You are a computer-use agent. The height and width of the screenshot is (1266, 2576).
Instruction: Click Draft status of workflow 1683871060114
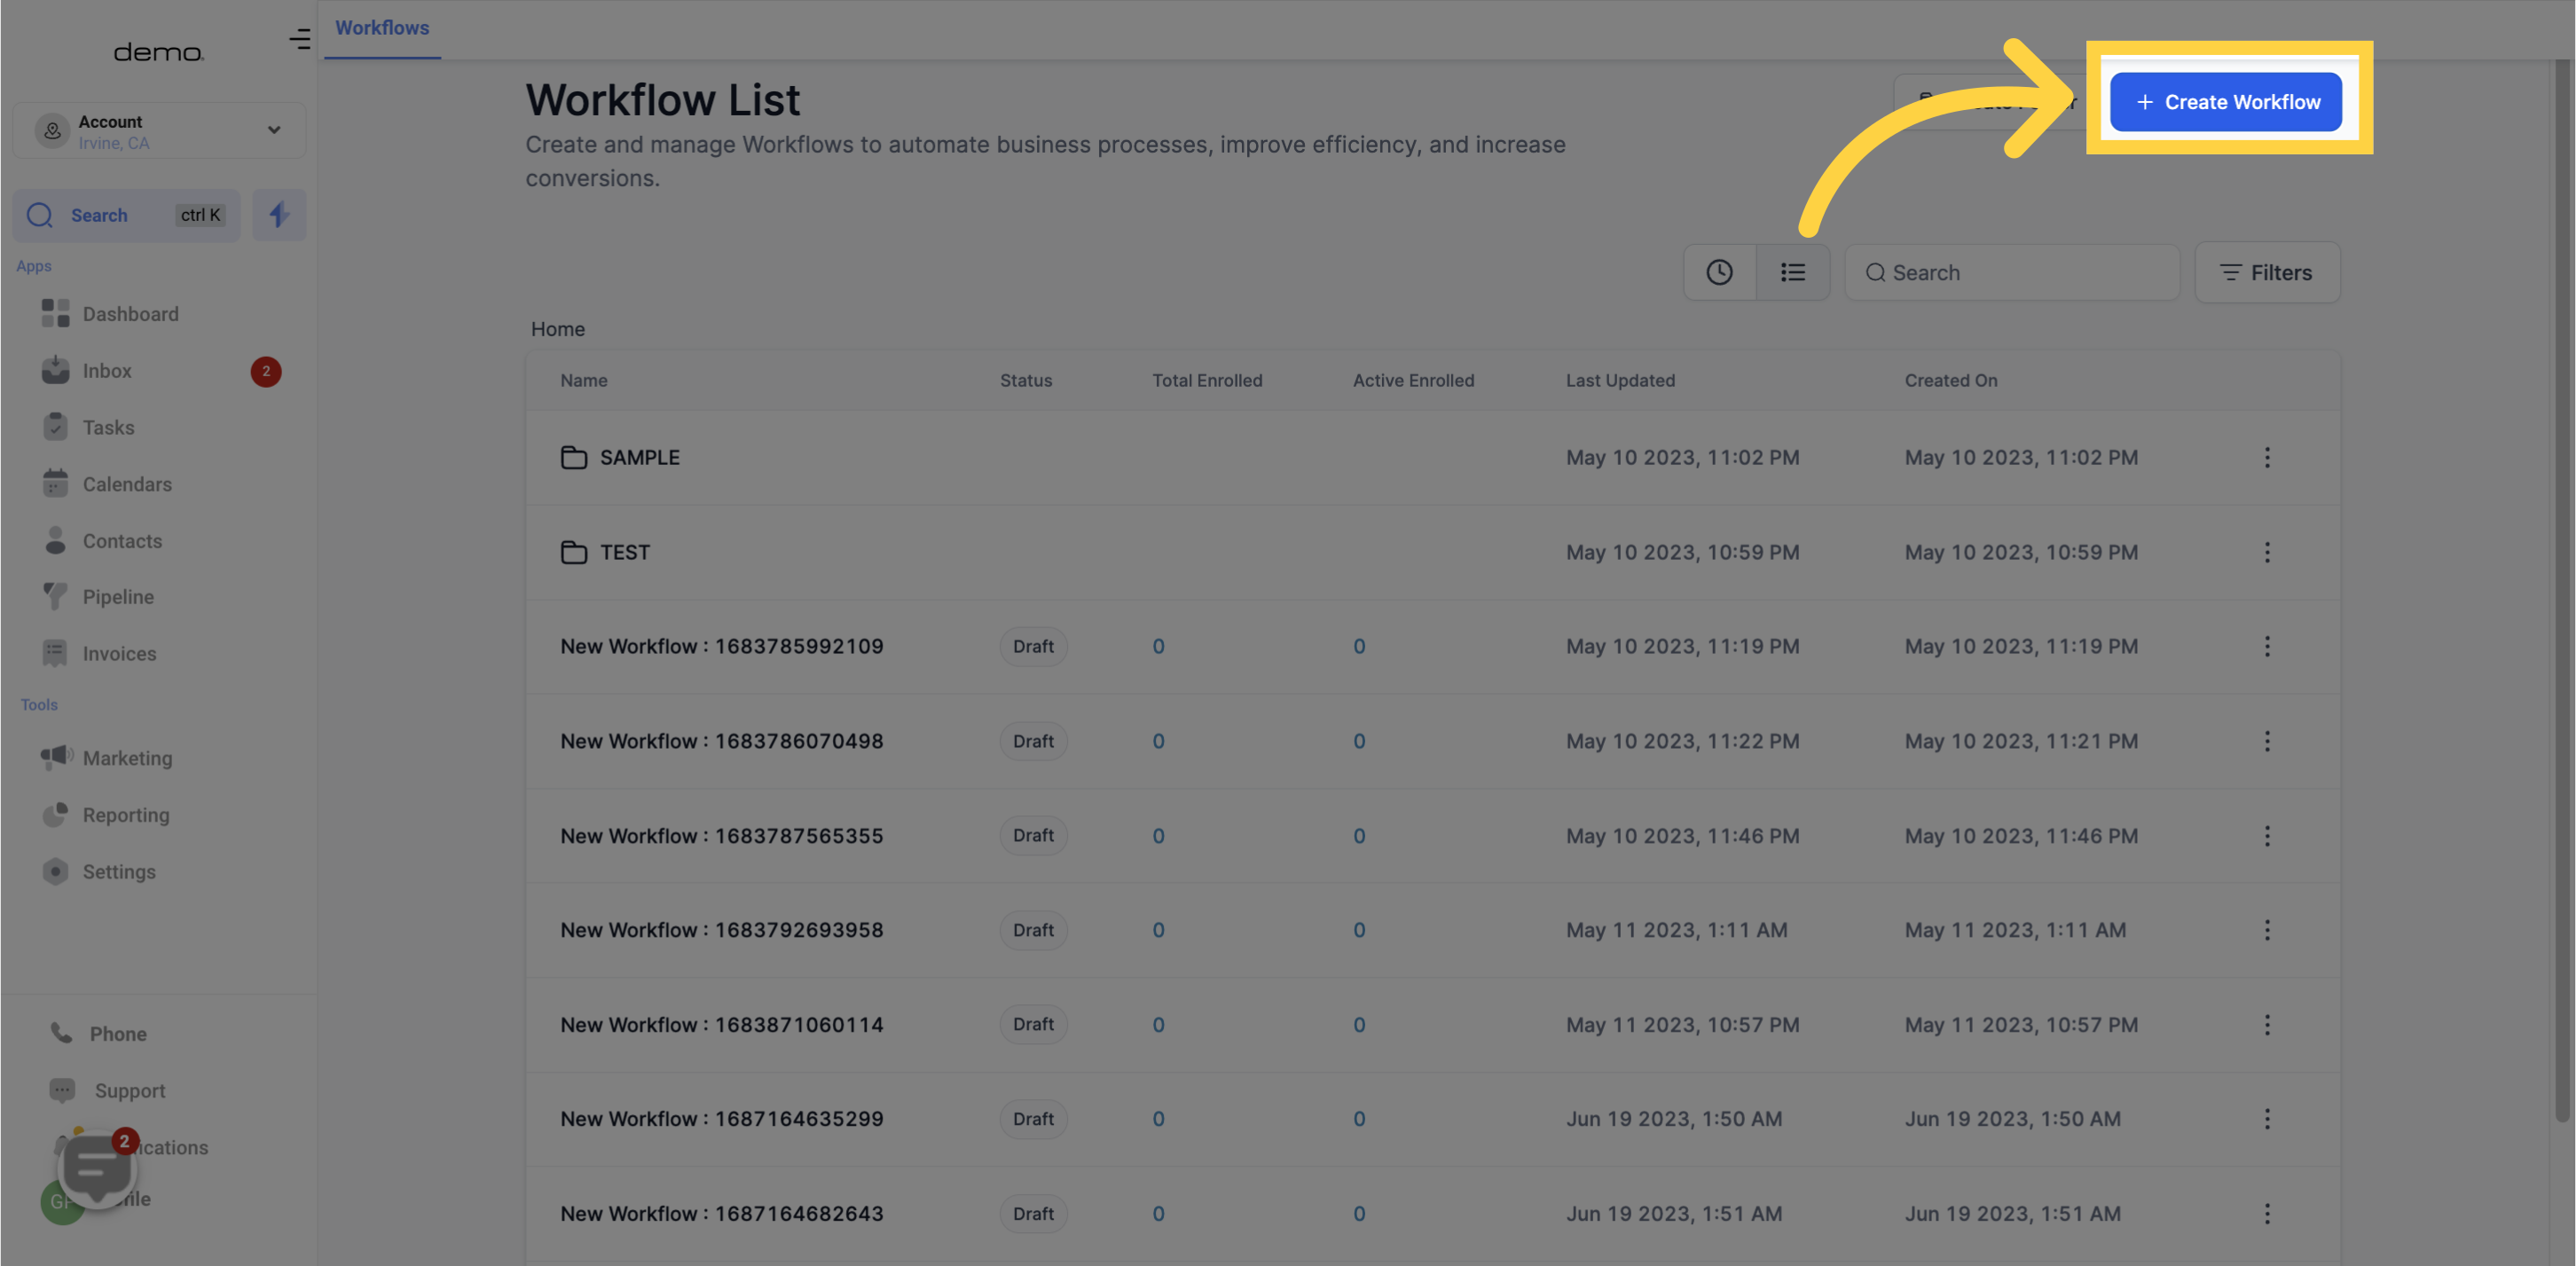pos(1033,1025)
